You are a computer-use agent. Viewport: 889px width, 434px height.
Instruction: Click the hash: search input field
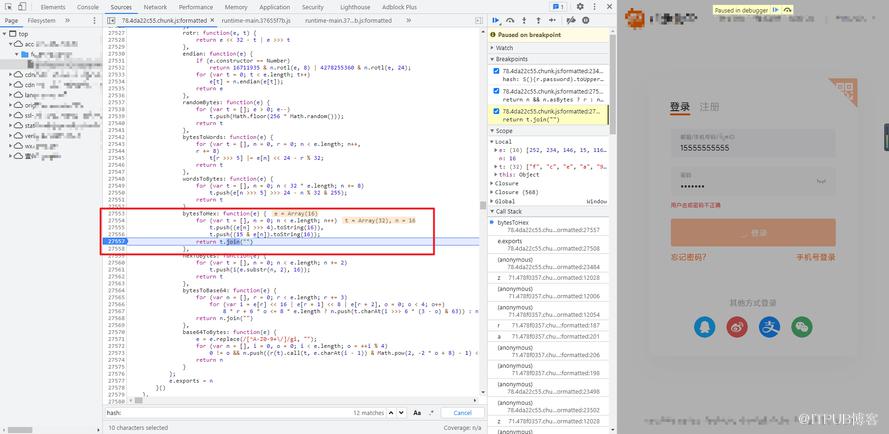227,413
